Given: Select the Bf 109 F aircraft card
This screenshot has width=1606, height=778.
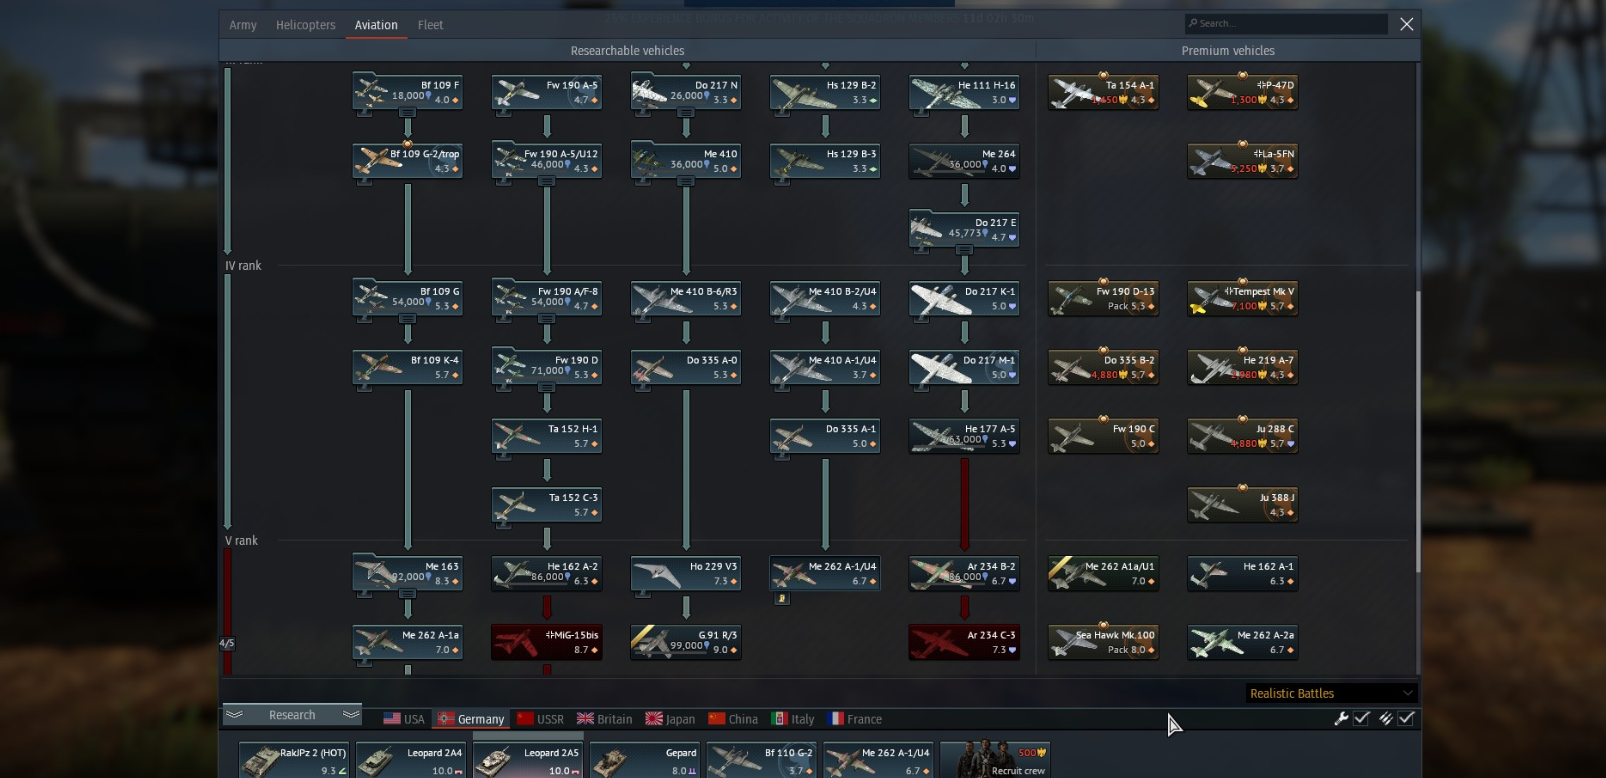Looking at the screenshot, I should pyautogui.click(x=407, y=92).
